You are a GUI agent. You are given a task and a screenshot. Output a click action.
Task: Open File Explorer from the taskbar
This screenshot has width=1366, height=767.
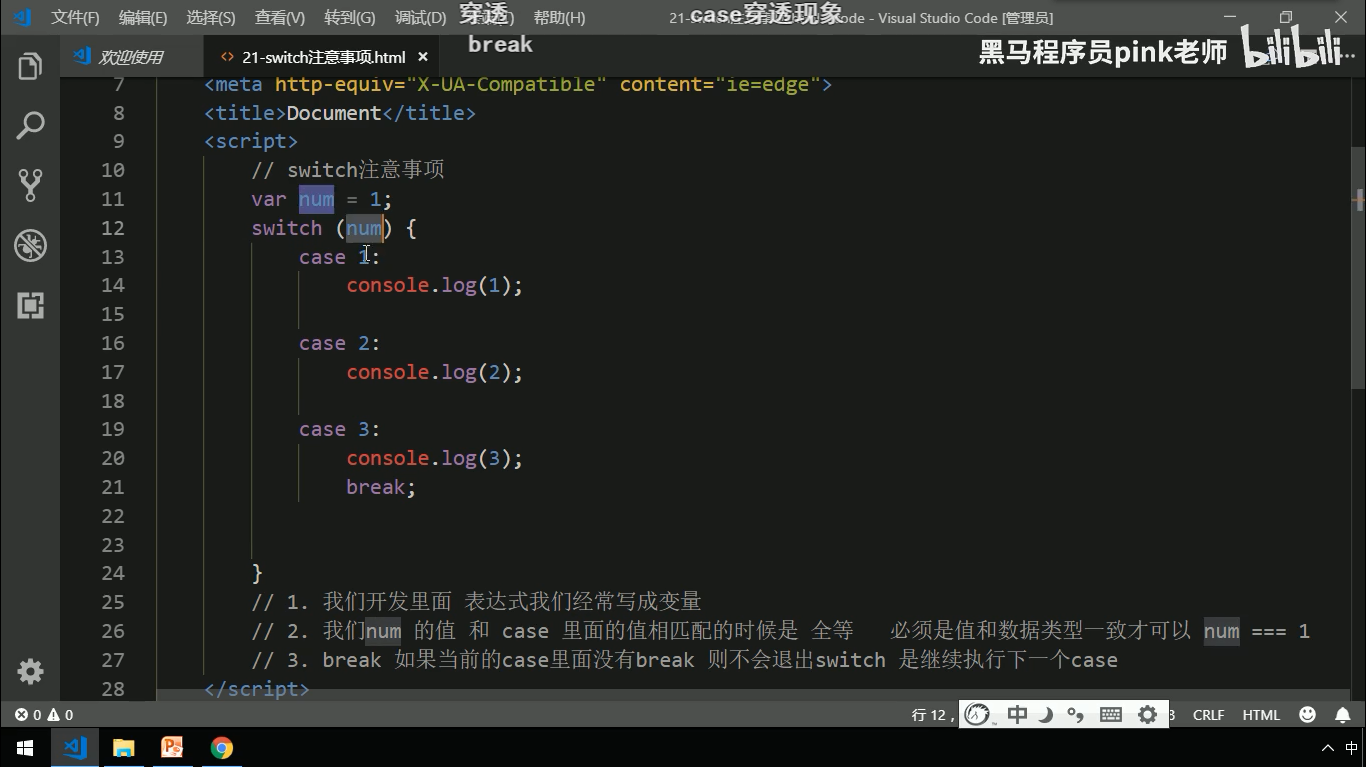(123, 748)
